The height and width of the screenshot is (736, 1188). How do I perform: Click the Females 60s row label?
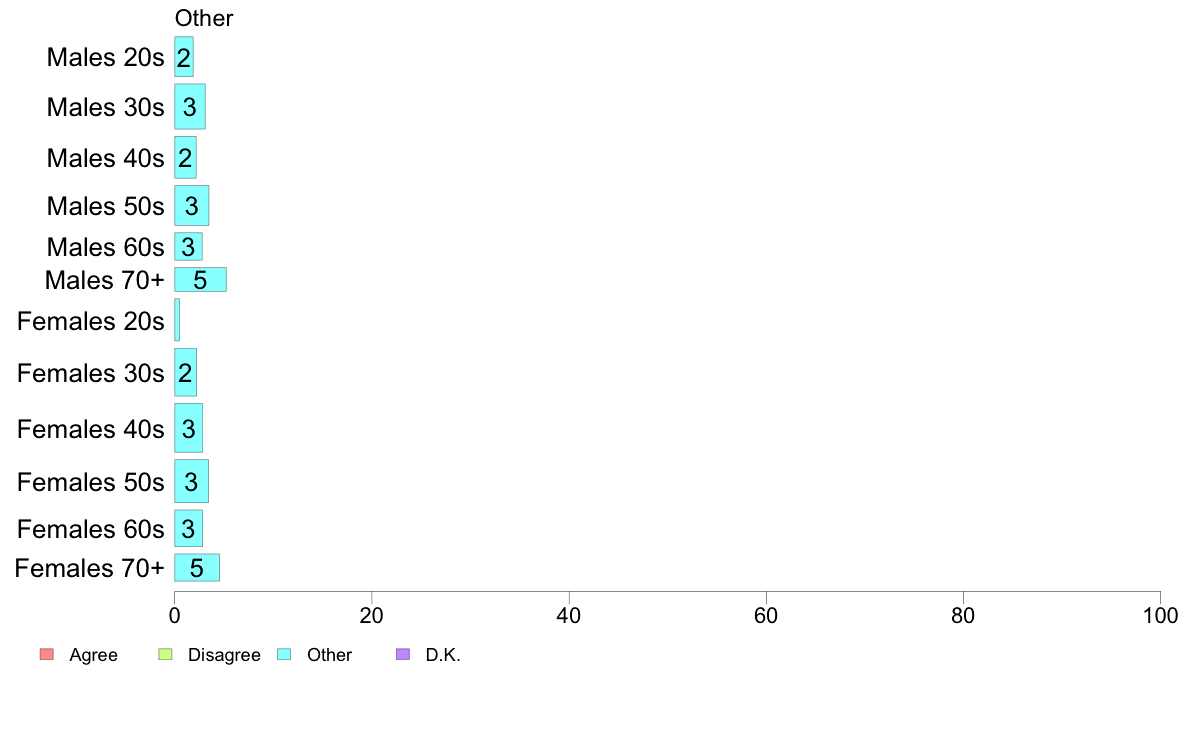point(91,529)
